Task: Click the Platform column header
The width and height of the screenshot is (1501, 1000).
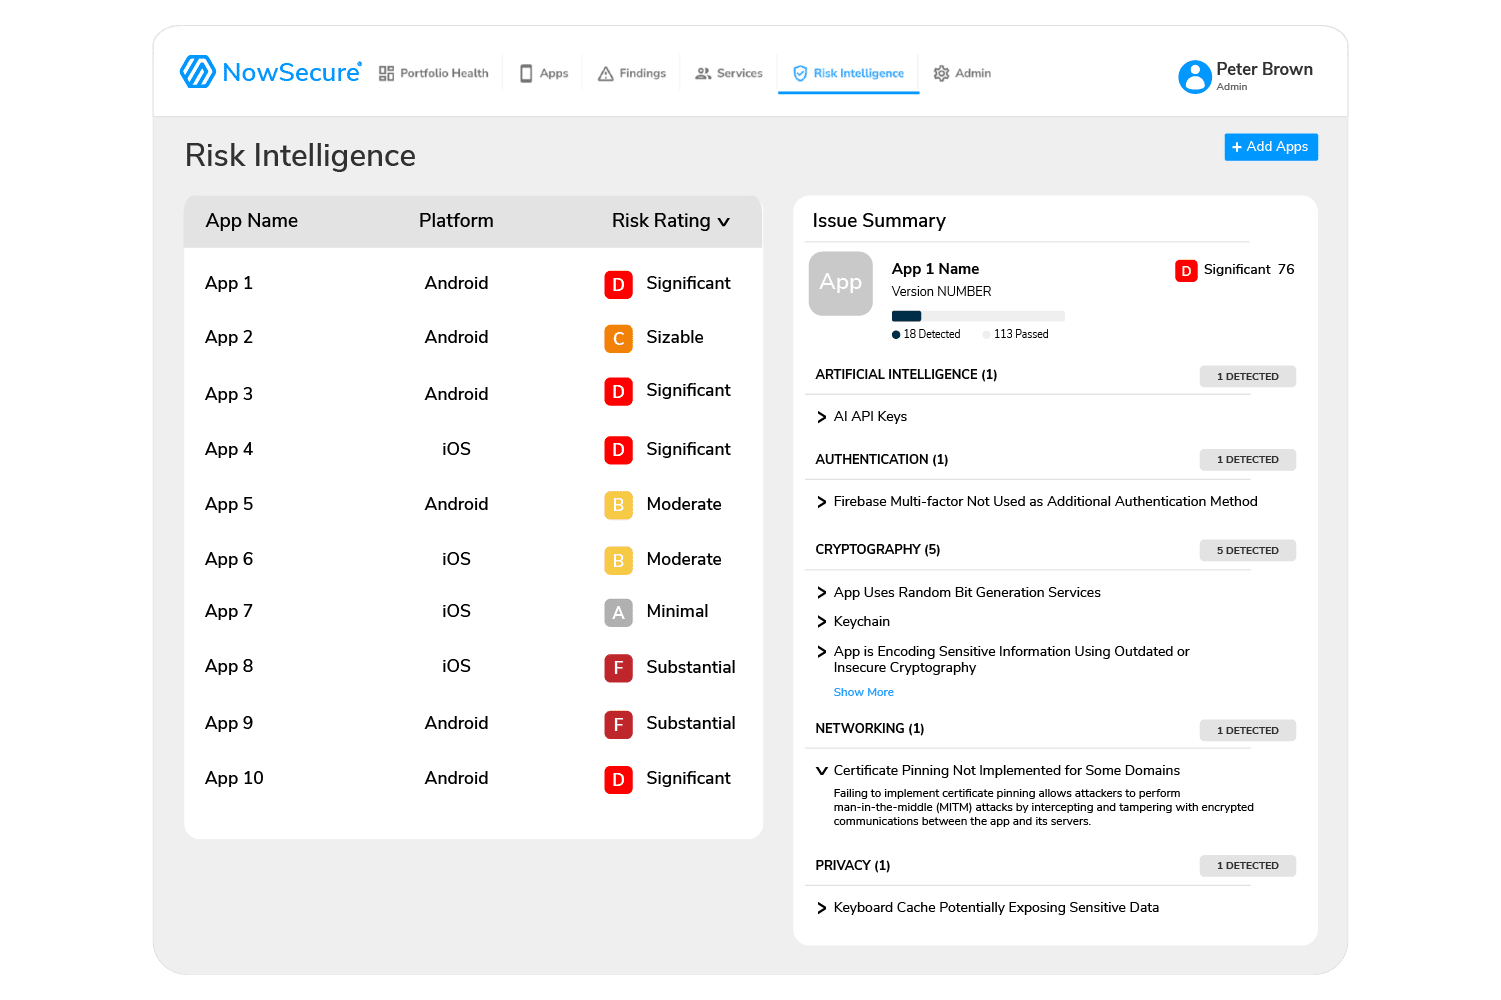Action: pos(456,221)
